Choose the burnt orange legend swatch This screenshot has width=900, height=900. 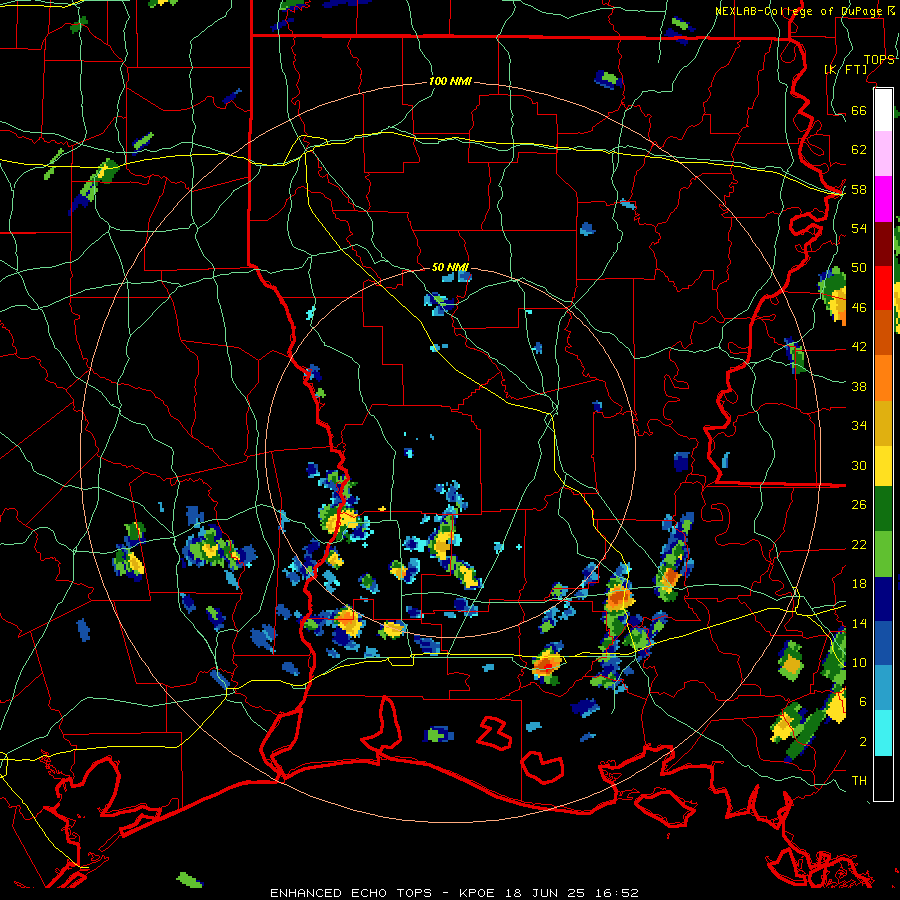coord(883,332)
